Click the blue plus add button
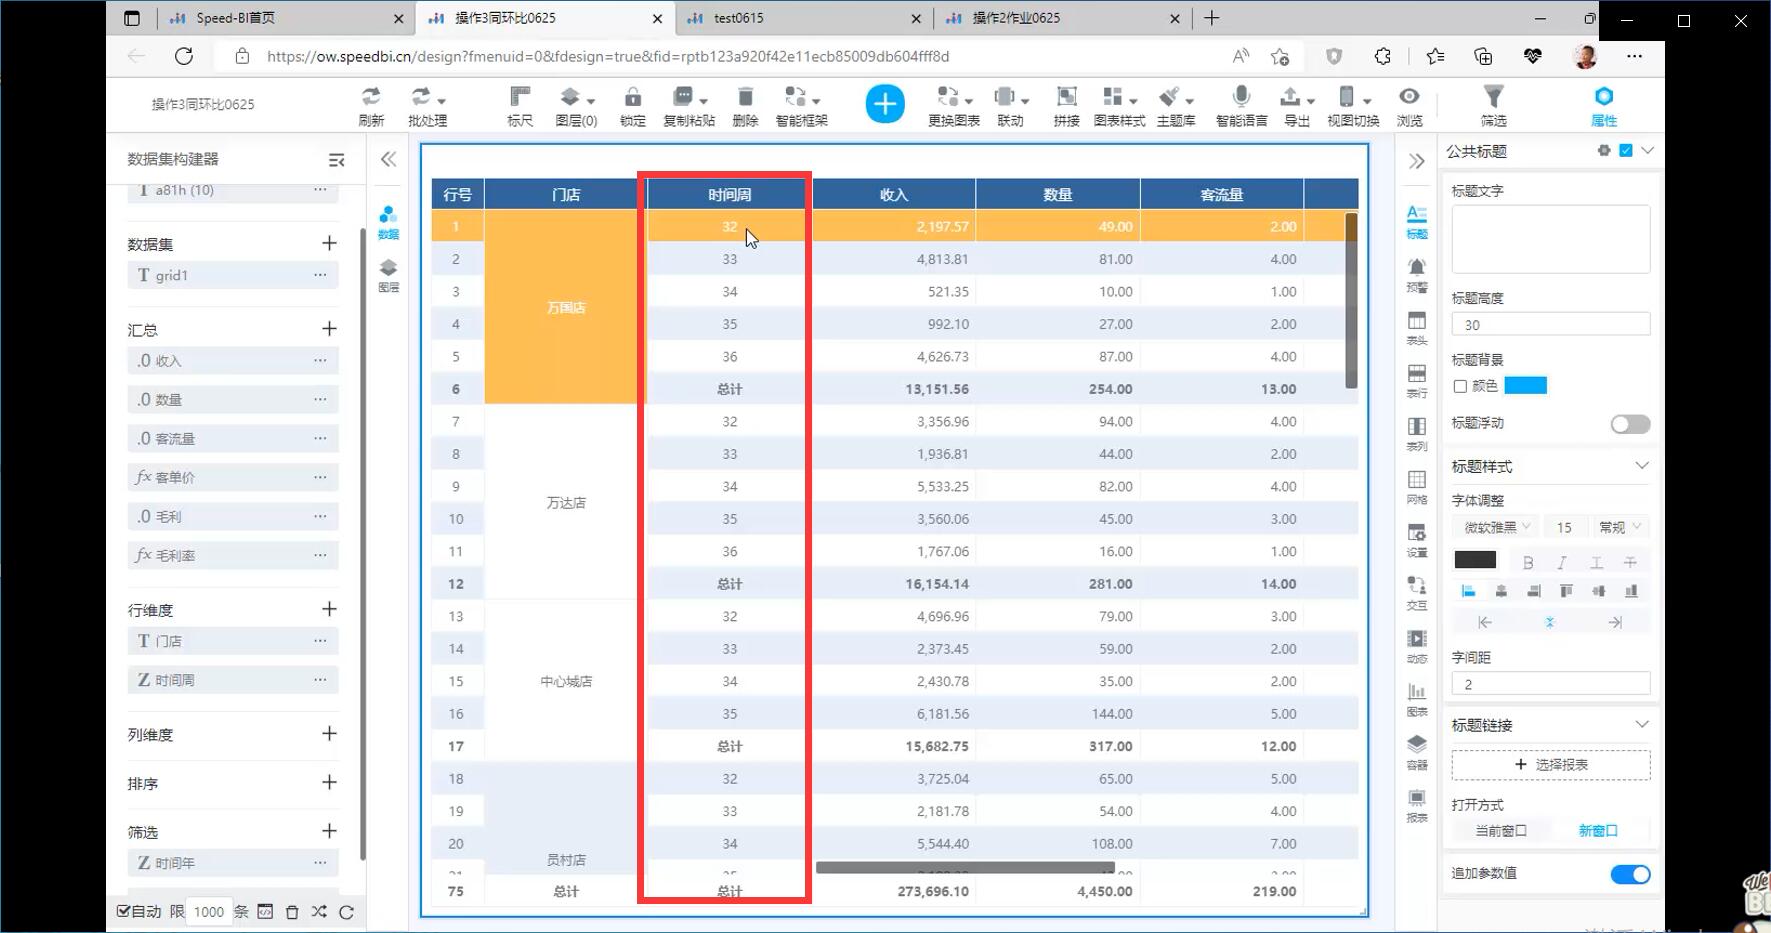Viewport: 1771px width, 933px height. 885,104
